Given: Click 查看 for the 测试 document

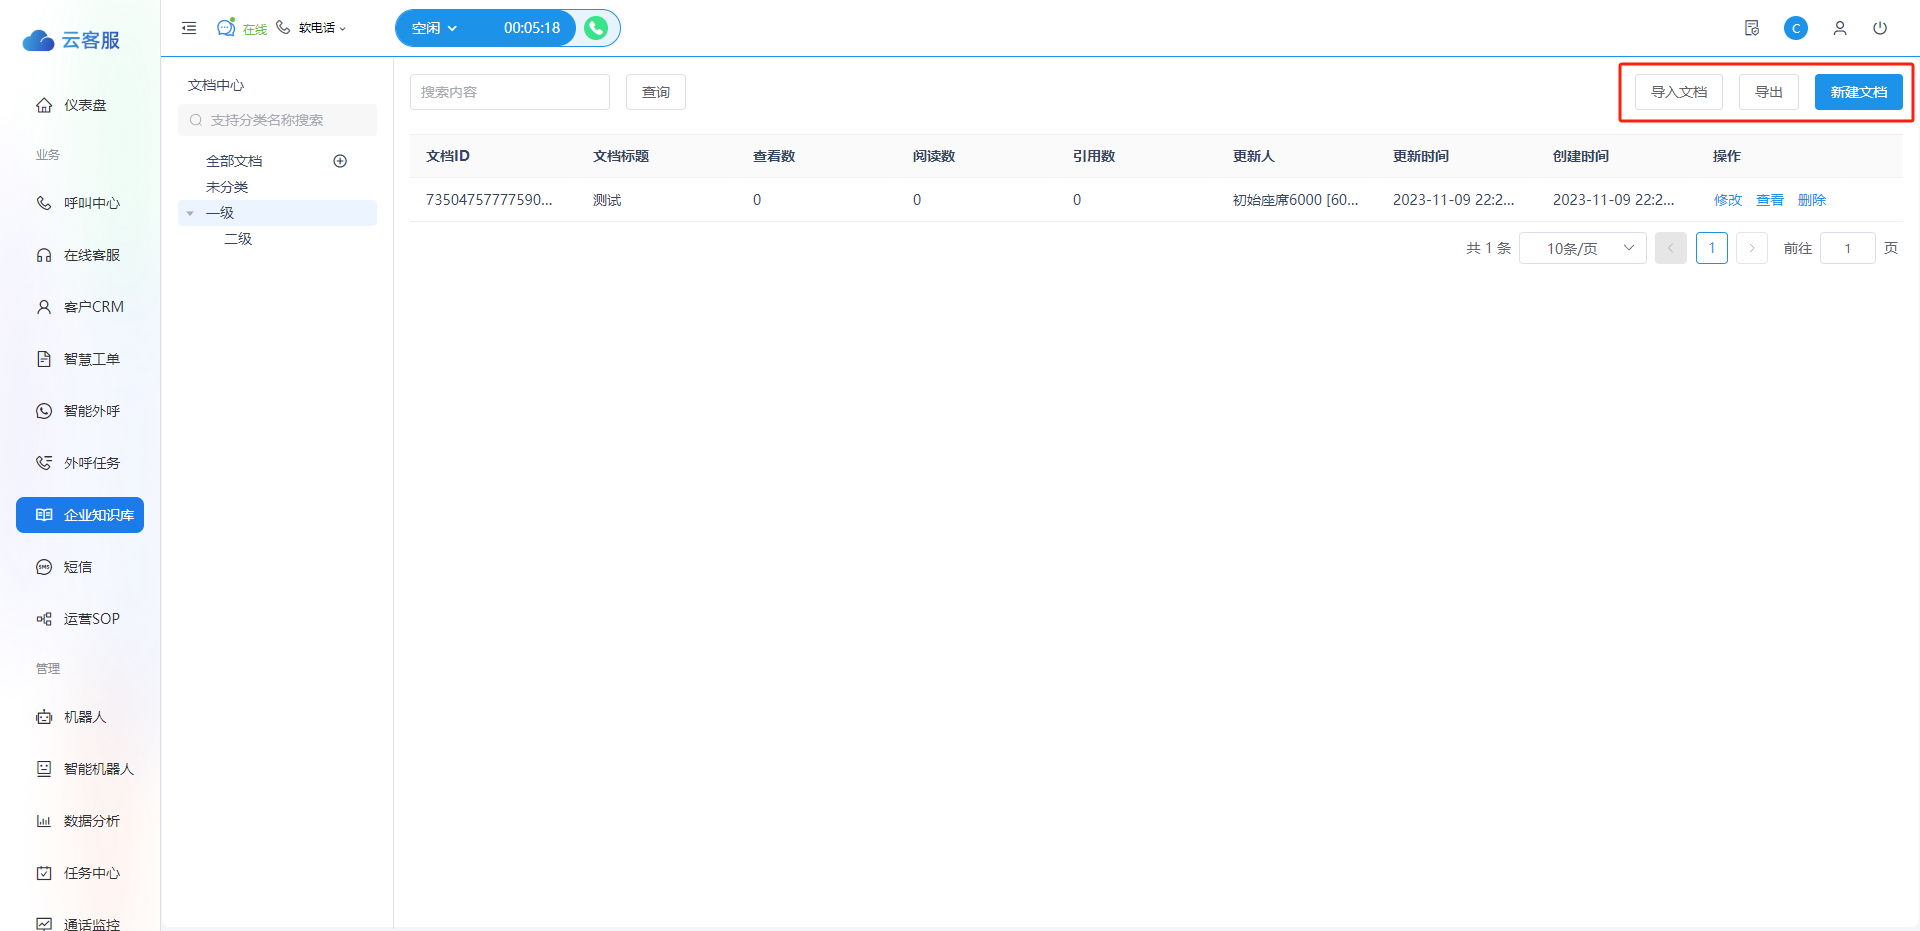Looking at the screenshot, I should tap(1770, 200).
